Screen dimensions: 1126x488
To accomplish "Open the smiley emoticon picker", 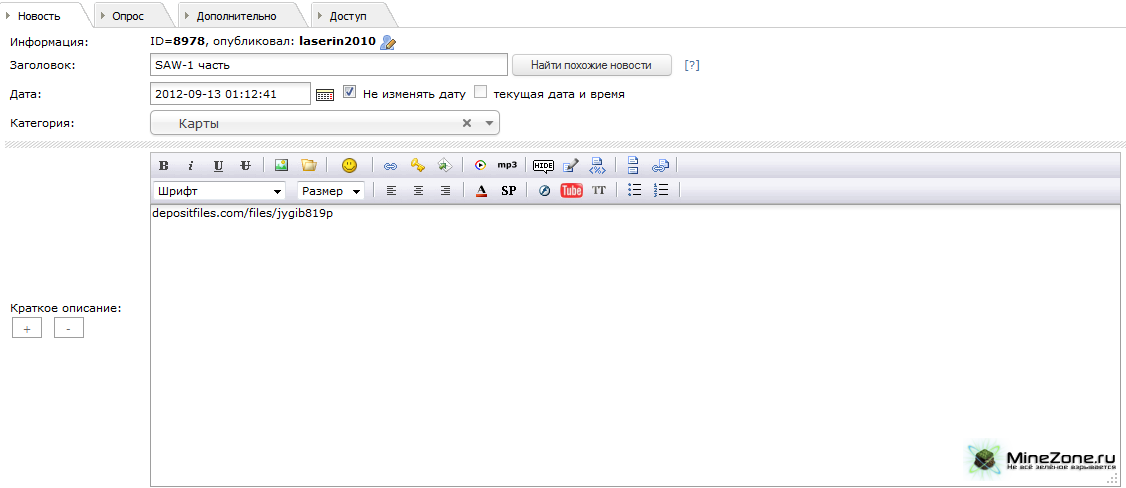I will pos(349,165).
